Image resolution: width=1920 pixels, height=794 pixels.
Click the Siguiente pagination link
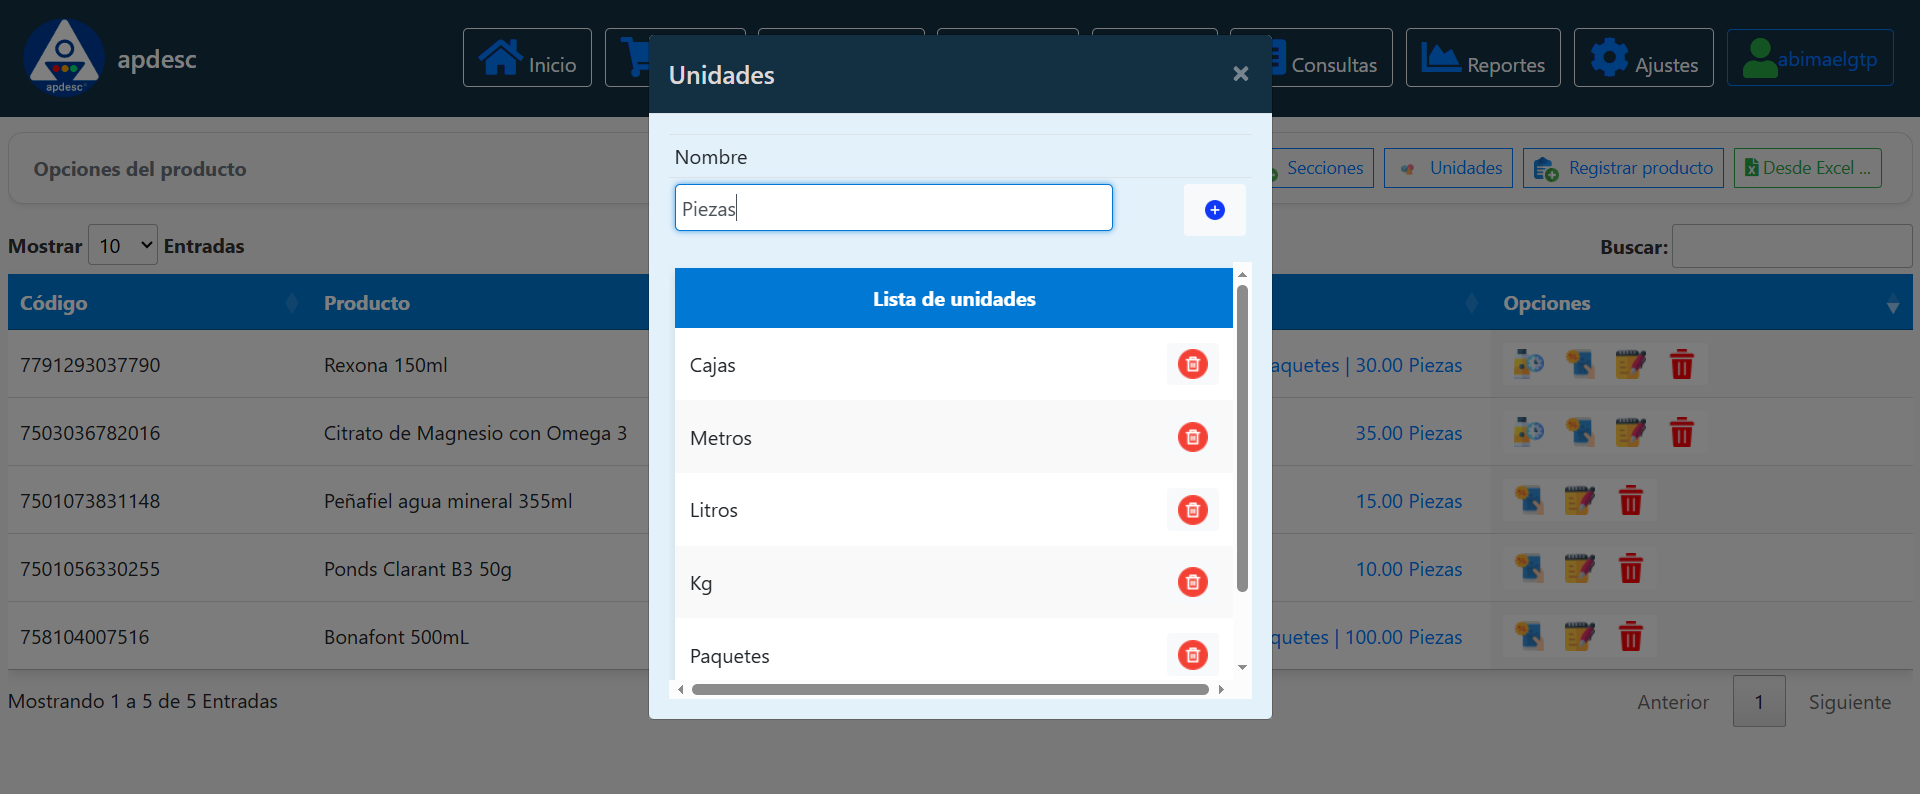coord(1850,702)
